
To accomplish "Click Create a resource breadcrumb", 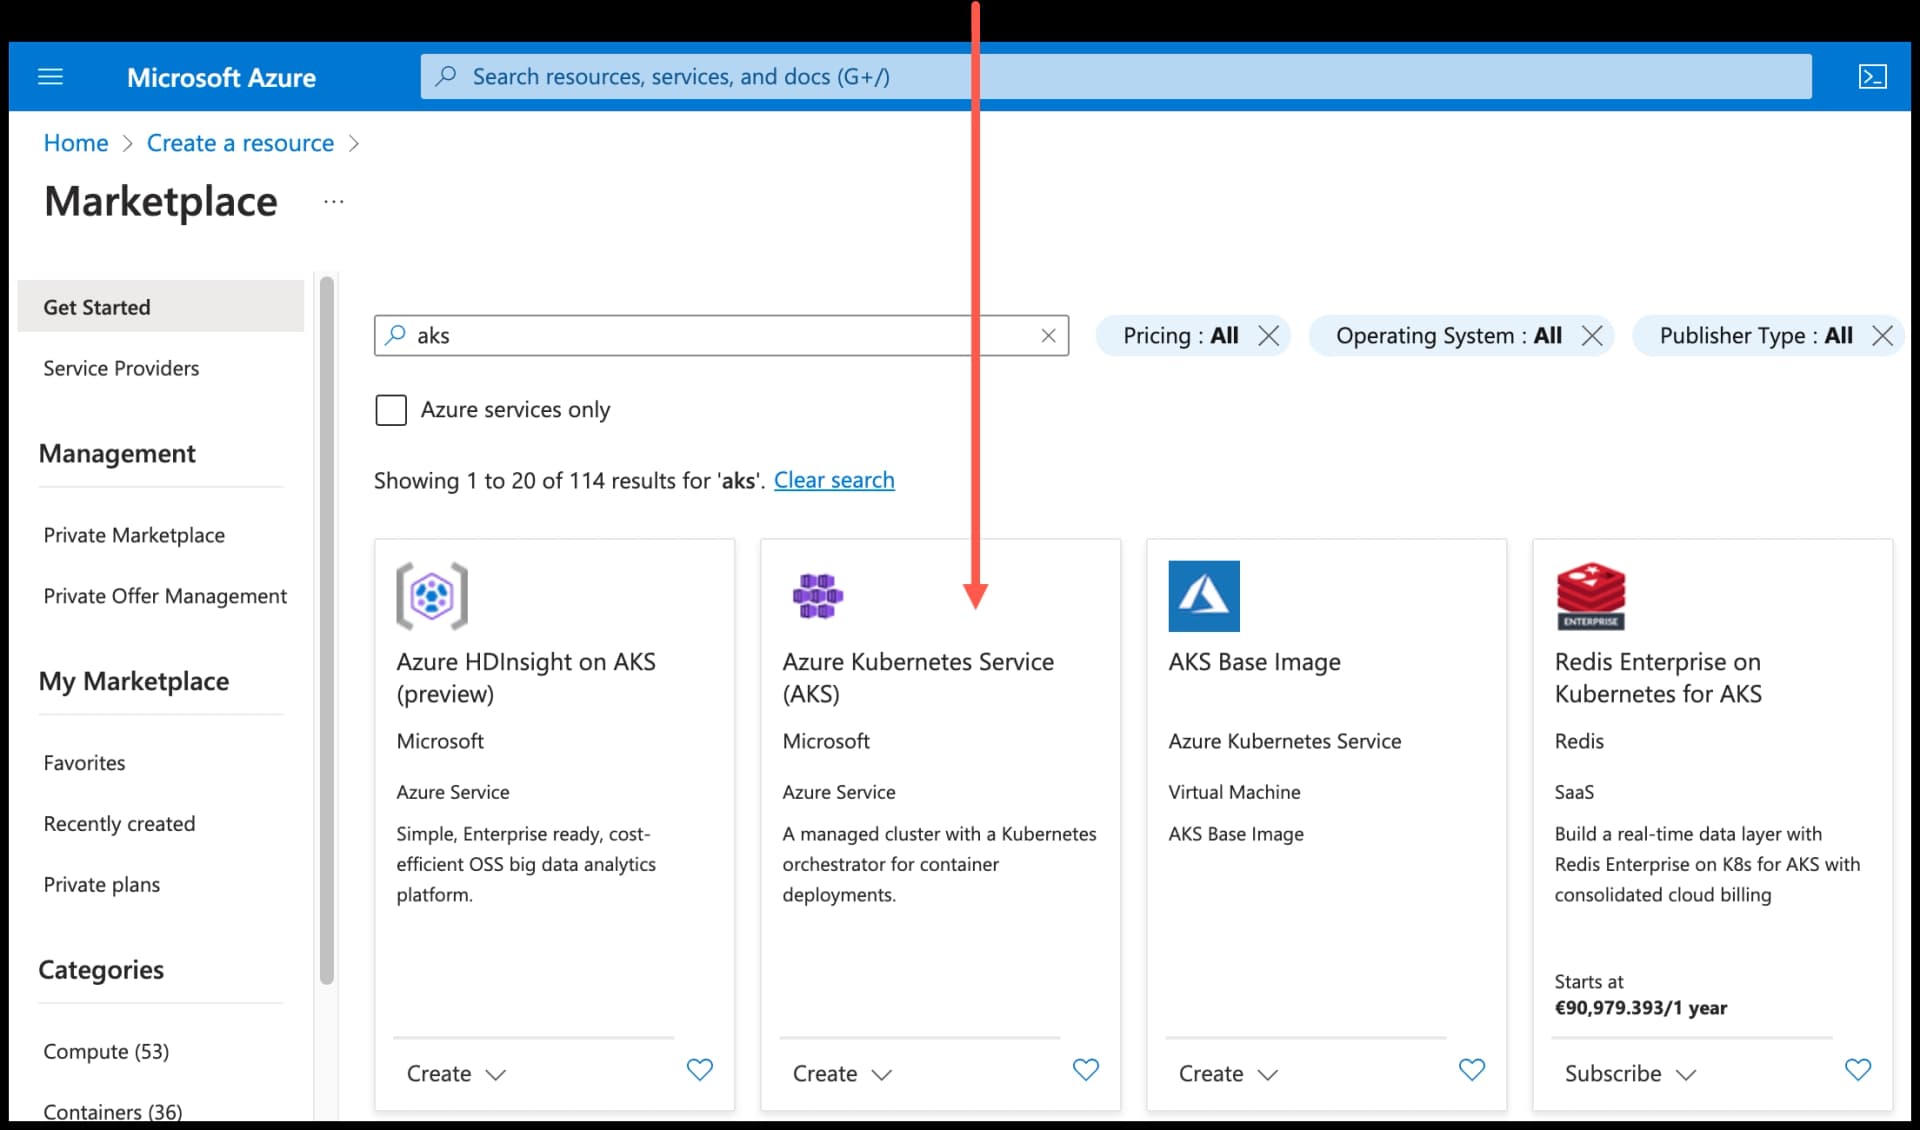I will pyautogui.click(x=240, y=143).
